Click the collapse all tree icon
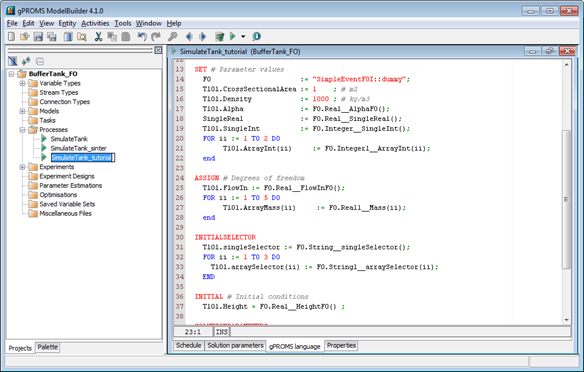The width and height of the screenshot is (584, 372). pos(40,61)
